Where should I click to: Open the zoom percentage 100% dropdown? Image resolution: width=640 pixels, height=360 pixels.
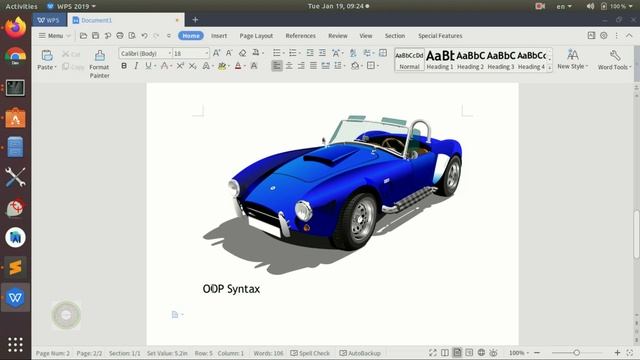pyautogui.click(x=519, y=353)
